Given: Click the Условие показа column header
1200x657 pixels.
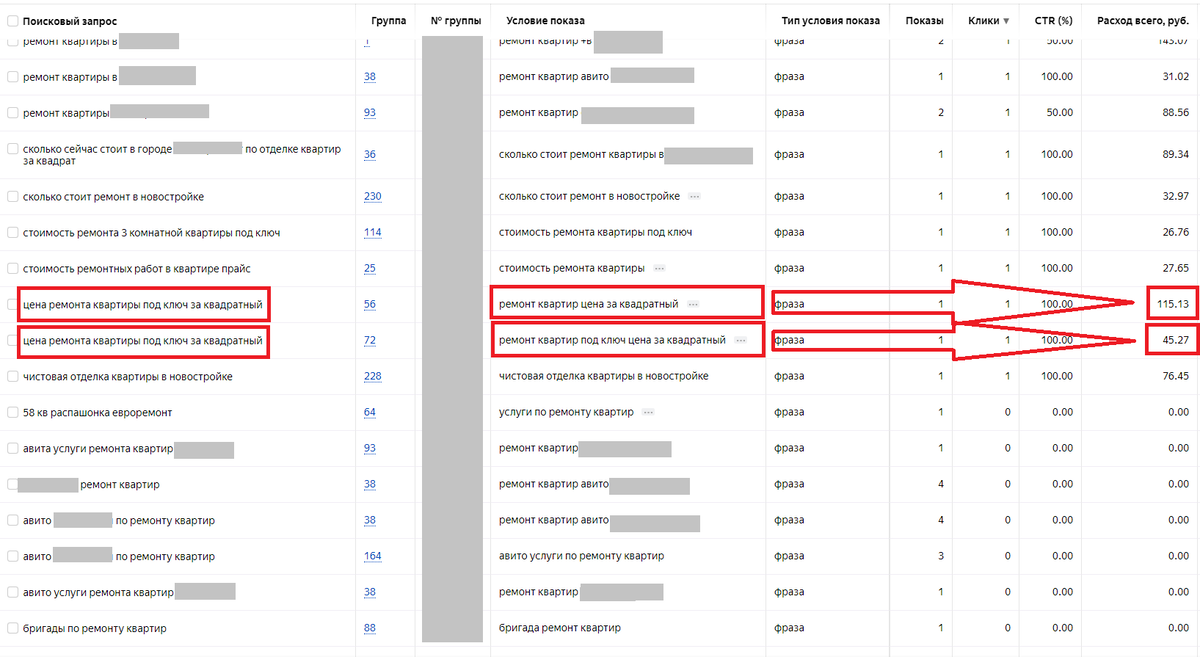Looking at the screenshot, I should tap(546, 21).
